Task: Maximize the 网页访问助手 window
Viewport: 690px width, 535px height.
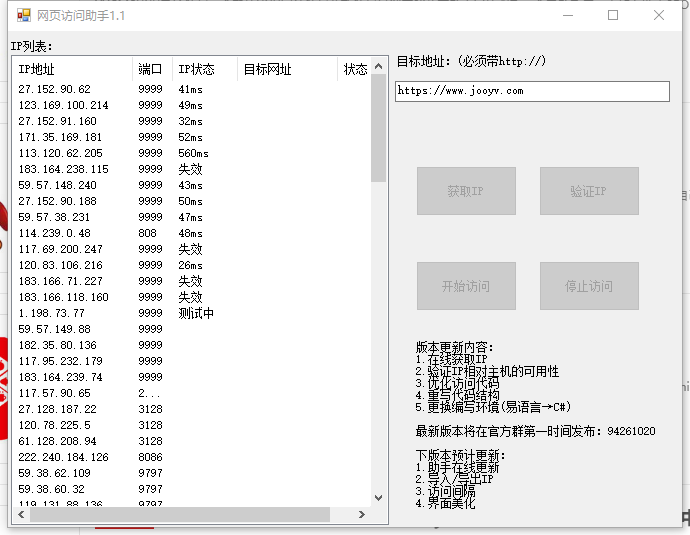Action: (613, 15)
